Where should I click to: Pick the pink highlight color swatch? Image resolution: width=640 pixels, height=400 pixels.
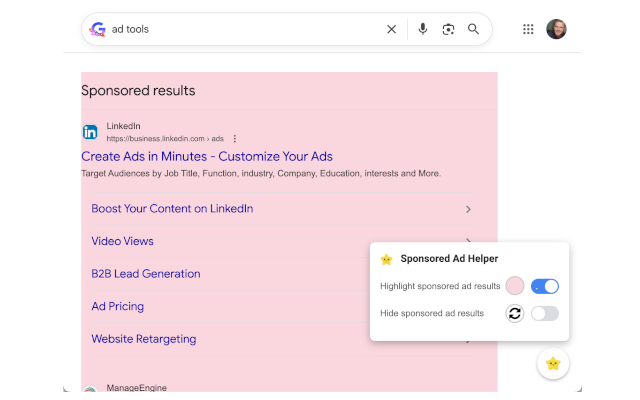pyautogui.click(x=515, y=286)
